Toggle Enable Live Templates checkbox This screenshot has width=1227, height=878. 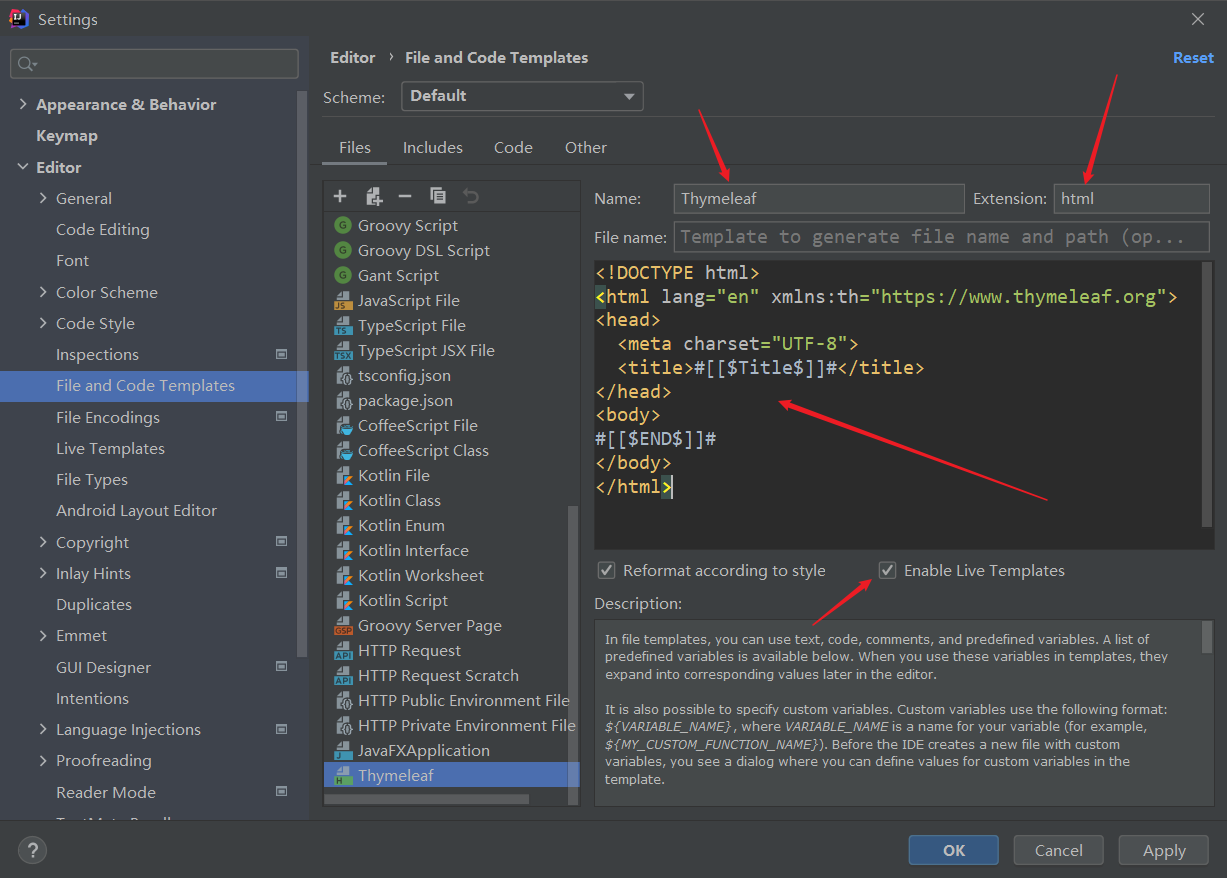[887, 570]
